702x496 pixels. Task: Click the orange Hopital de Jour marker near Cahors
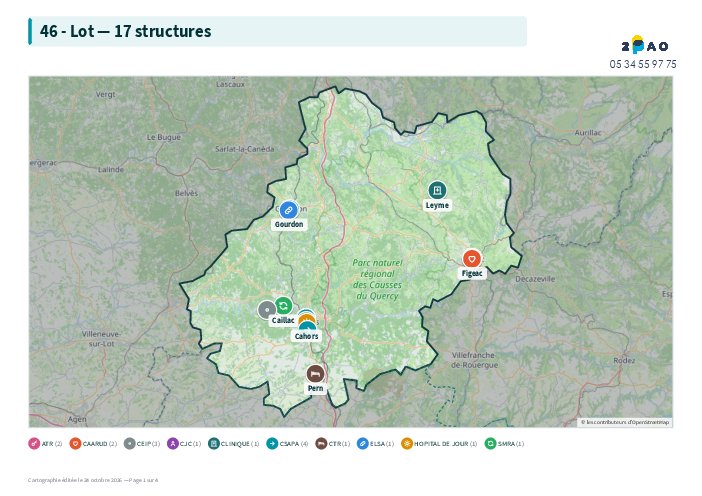(307, 318)
